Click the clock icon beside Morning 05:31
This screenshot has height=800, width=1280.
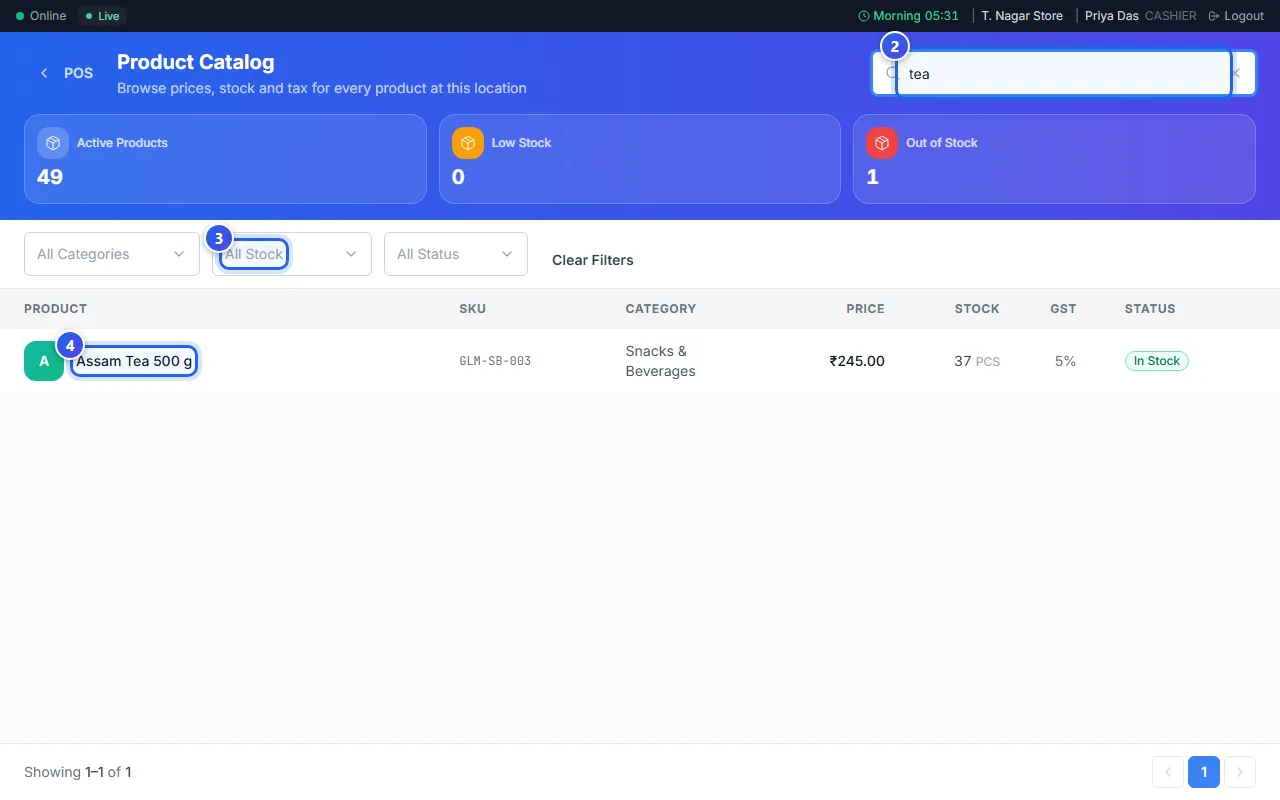pos(864,16)
